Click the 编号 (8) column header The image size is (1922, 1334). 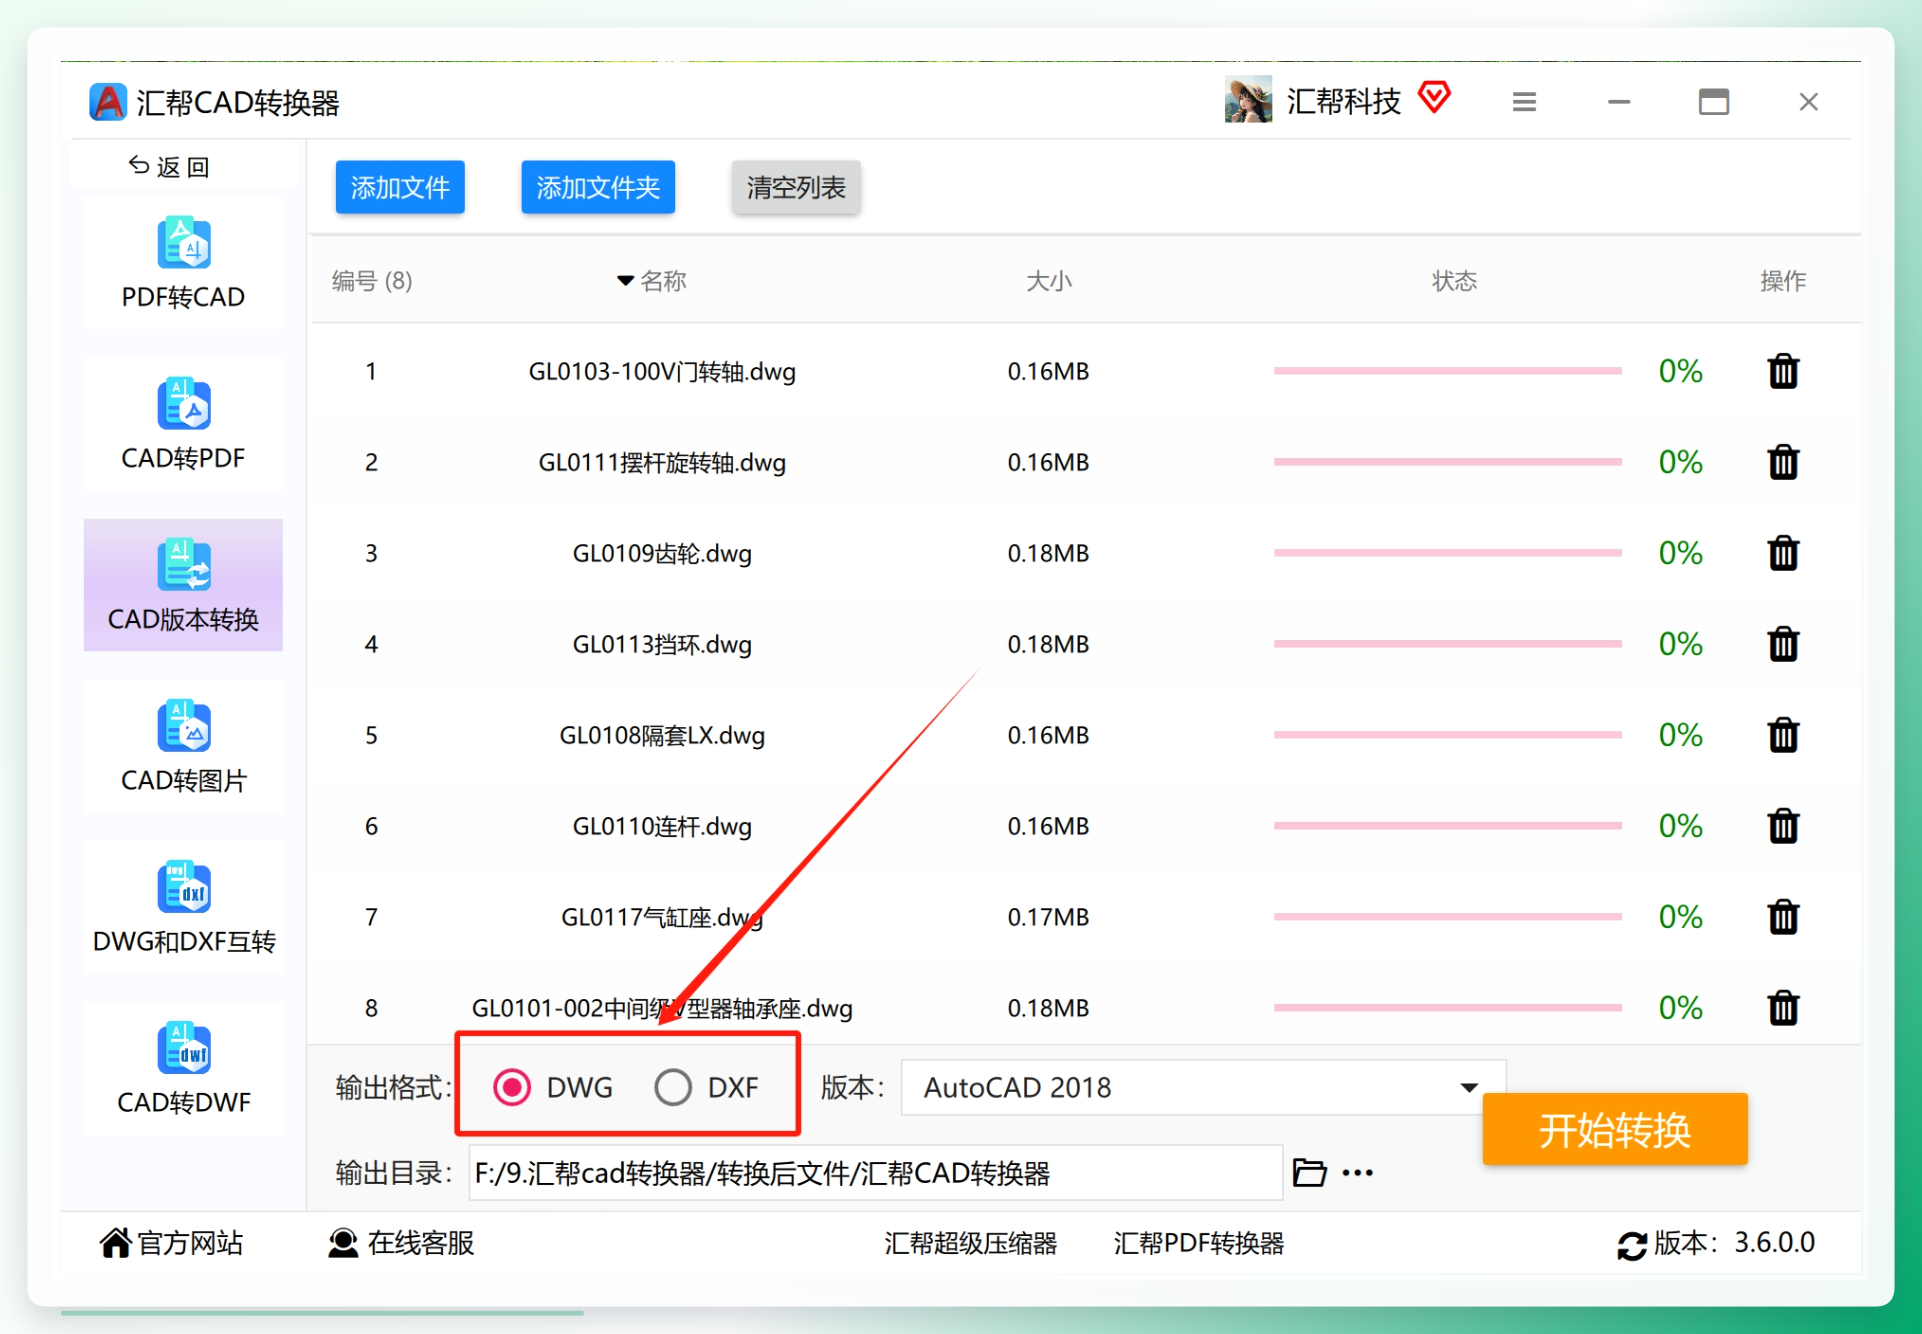tap(372, 281)
